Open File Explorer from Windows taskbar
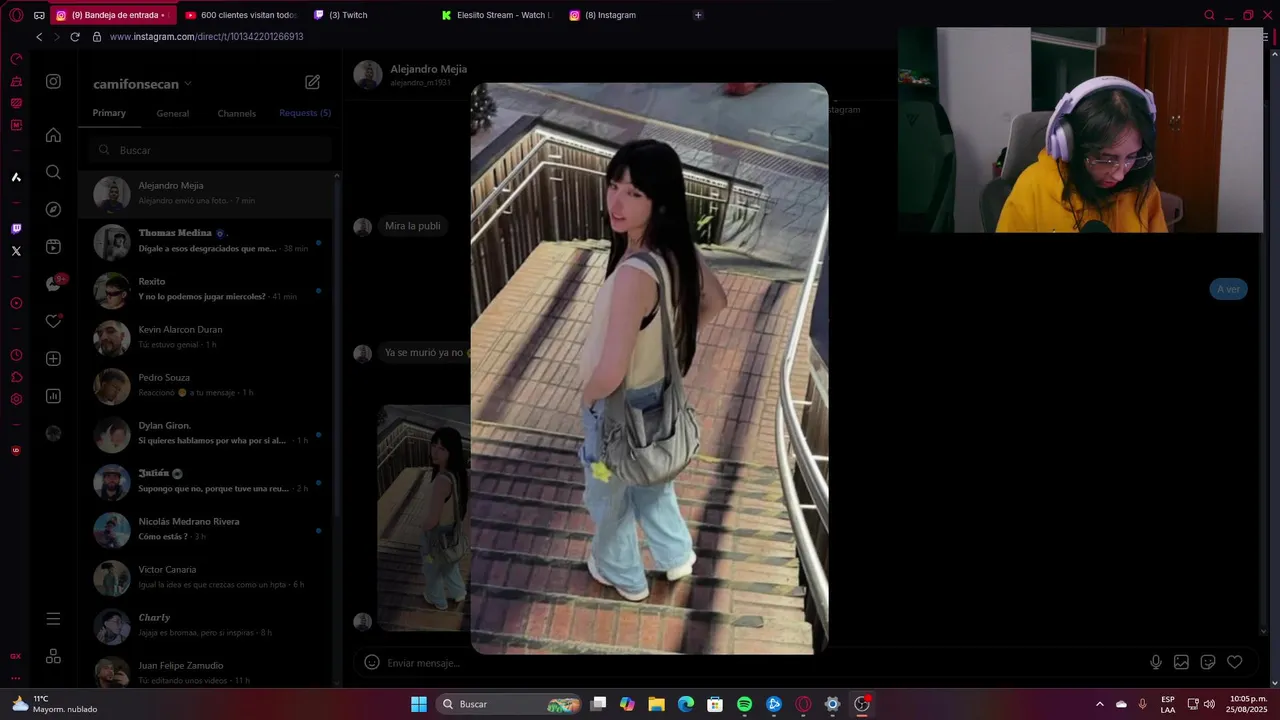The image size is (1280, 720). click(656, 704)
